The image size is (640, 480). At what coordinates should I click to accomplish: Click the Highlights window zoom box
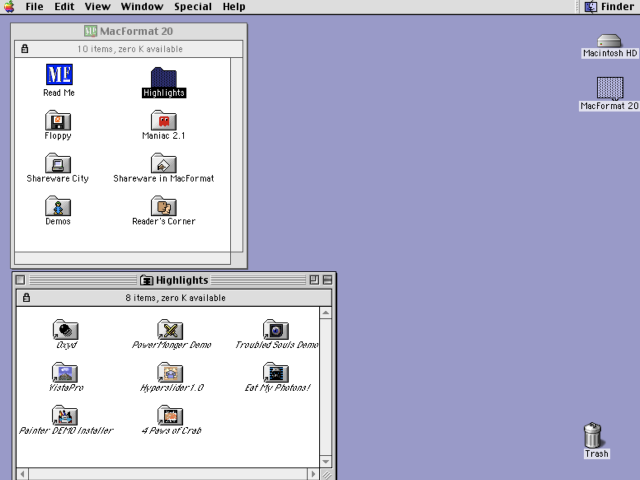[x=314, y=280]
